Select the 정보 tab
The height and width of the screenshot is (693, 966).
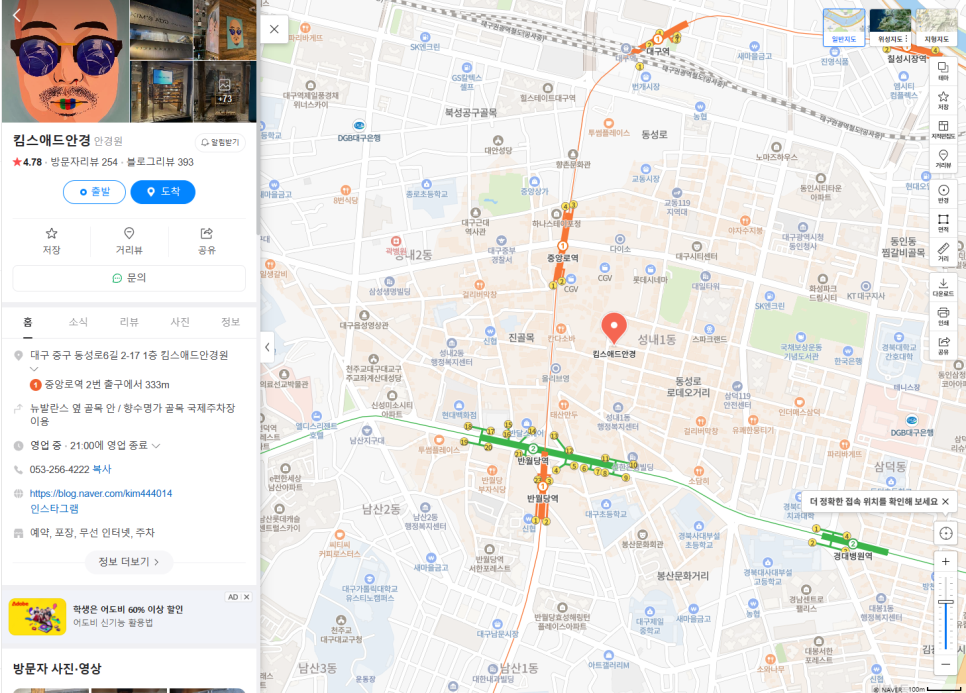[x=230, y=322]
